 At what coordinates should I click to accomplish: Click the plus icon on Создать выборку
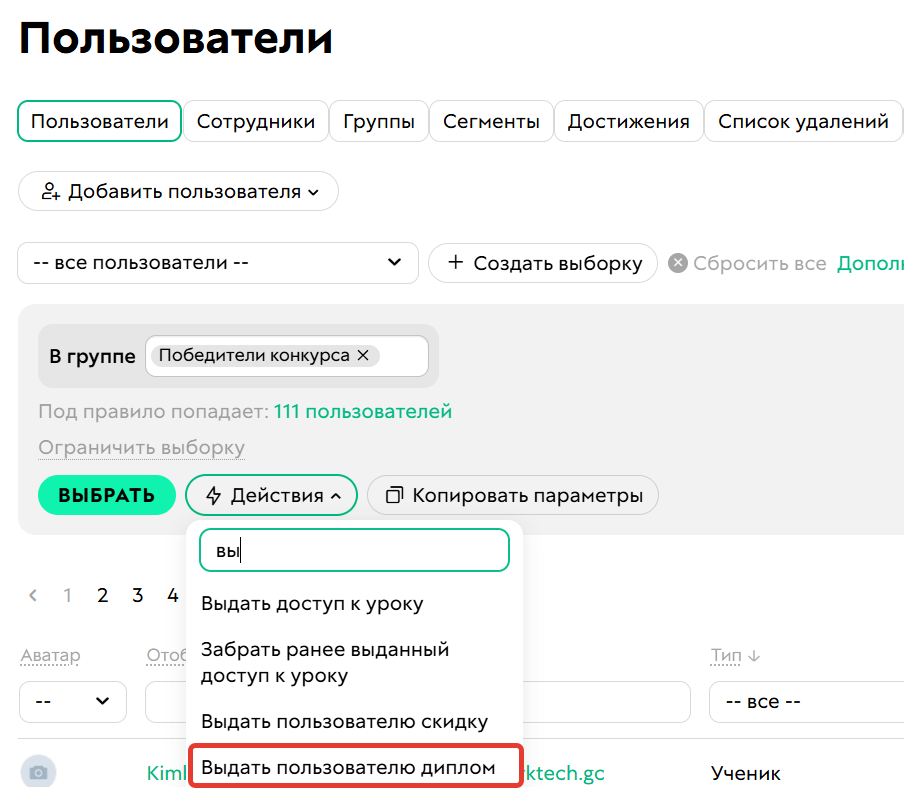point(456,263)
